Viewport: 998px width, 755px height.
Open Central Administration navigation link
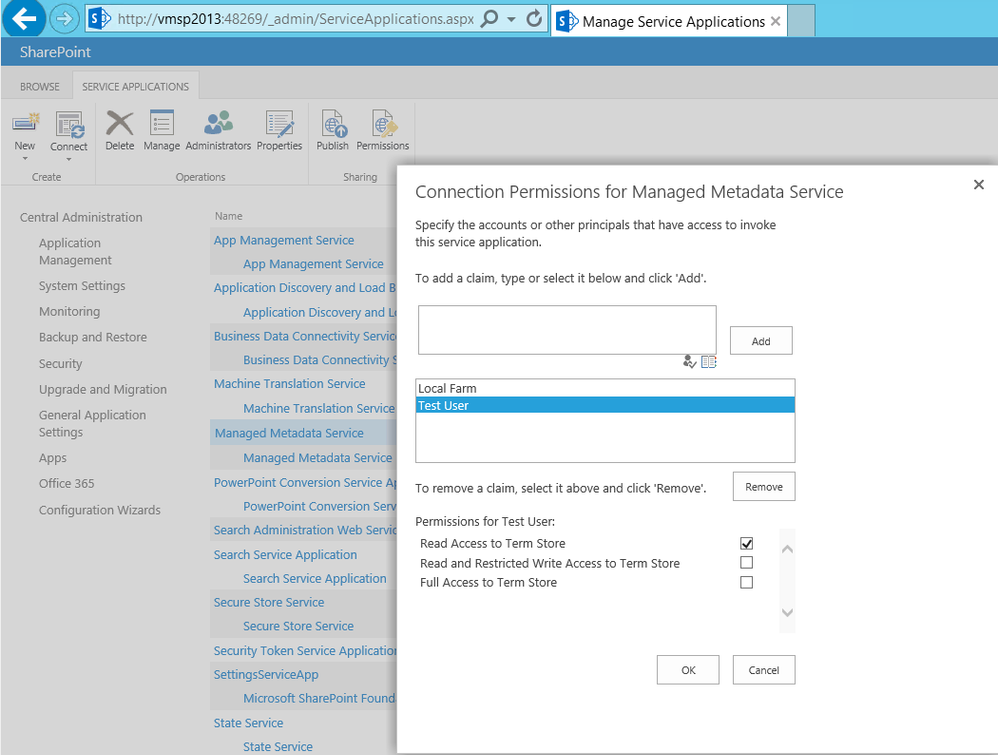coord(81,217)
